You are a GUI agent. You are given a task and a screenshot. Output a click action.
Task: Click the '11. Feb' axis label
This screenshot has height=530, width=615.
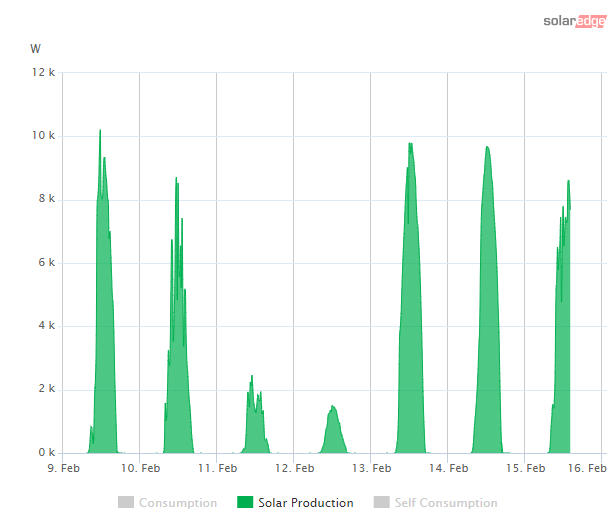[x=217, y=468]
